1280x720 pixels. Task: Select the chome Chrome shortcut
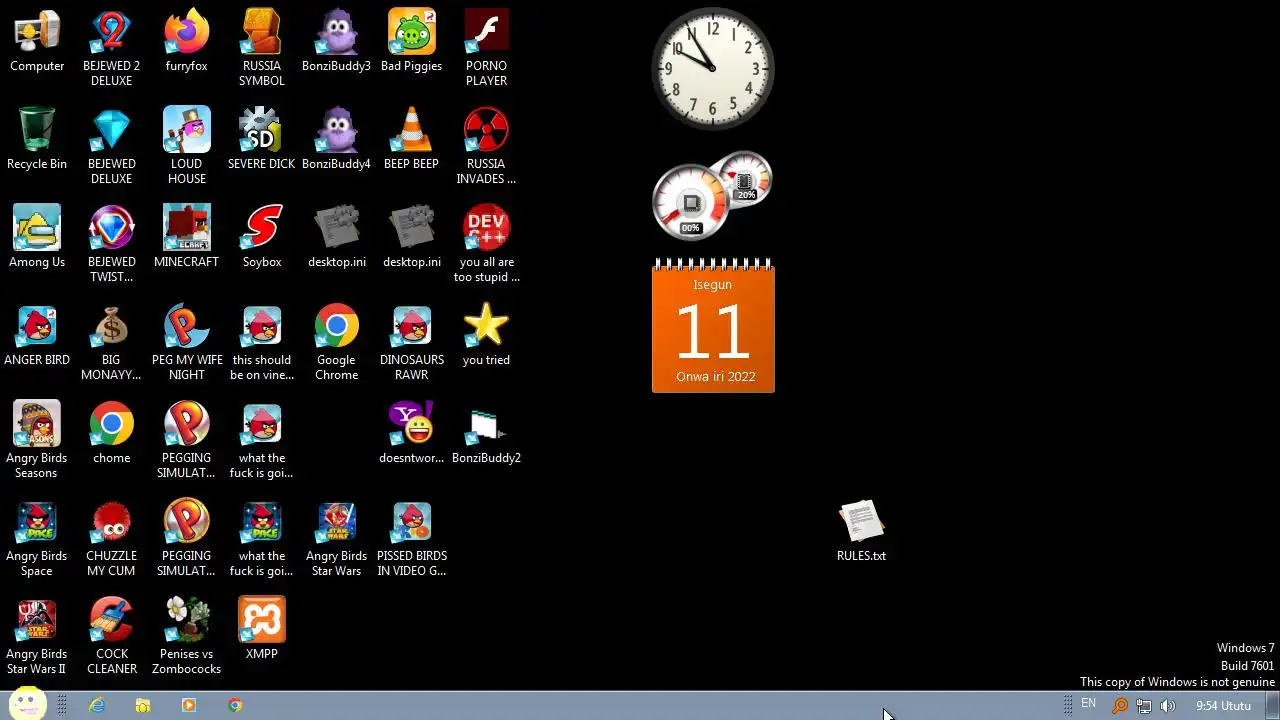coord(112,434)
